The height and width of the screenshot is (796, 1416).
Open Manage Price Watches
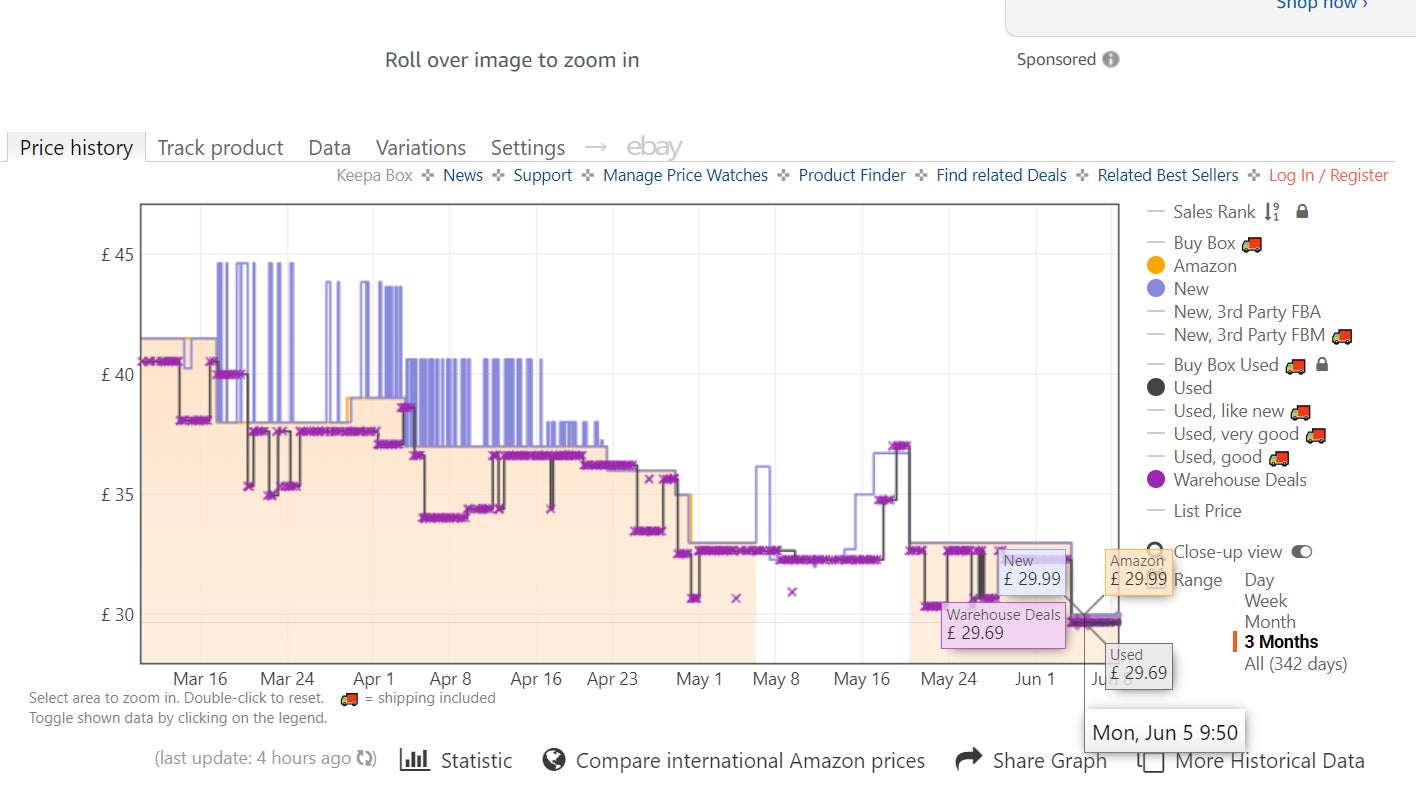(x=685, y=175)
